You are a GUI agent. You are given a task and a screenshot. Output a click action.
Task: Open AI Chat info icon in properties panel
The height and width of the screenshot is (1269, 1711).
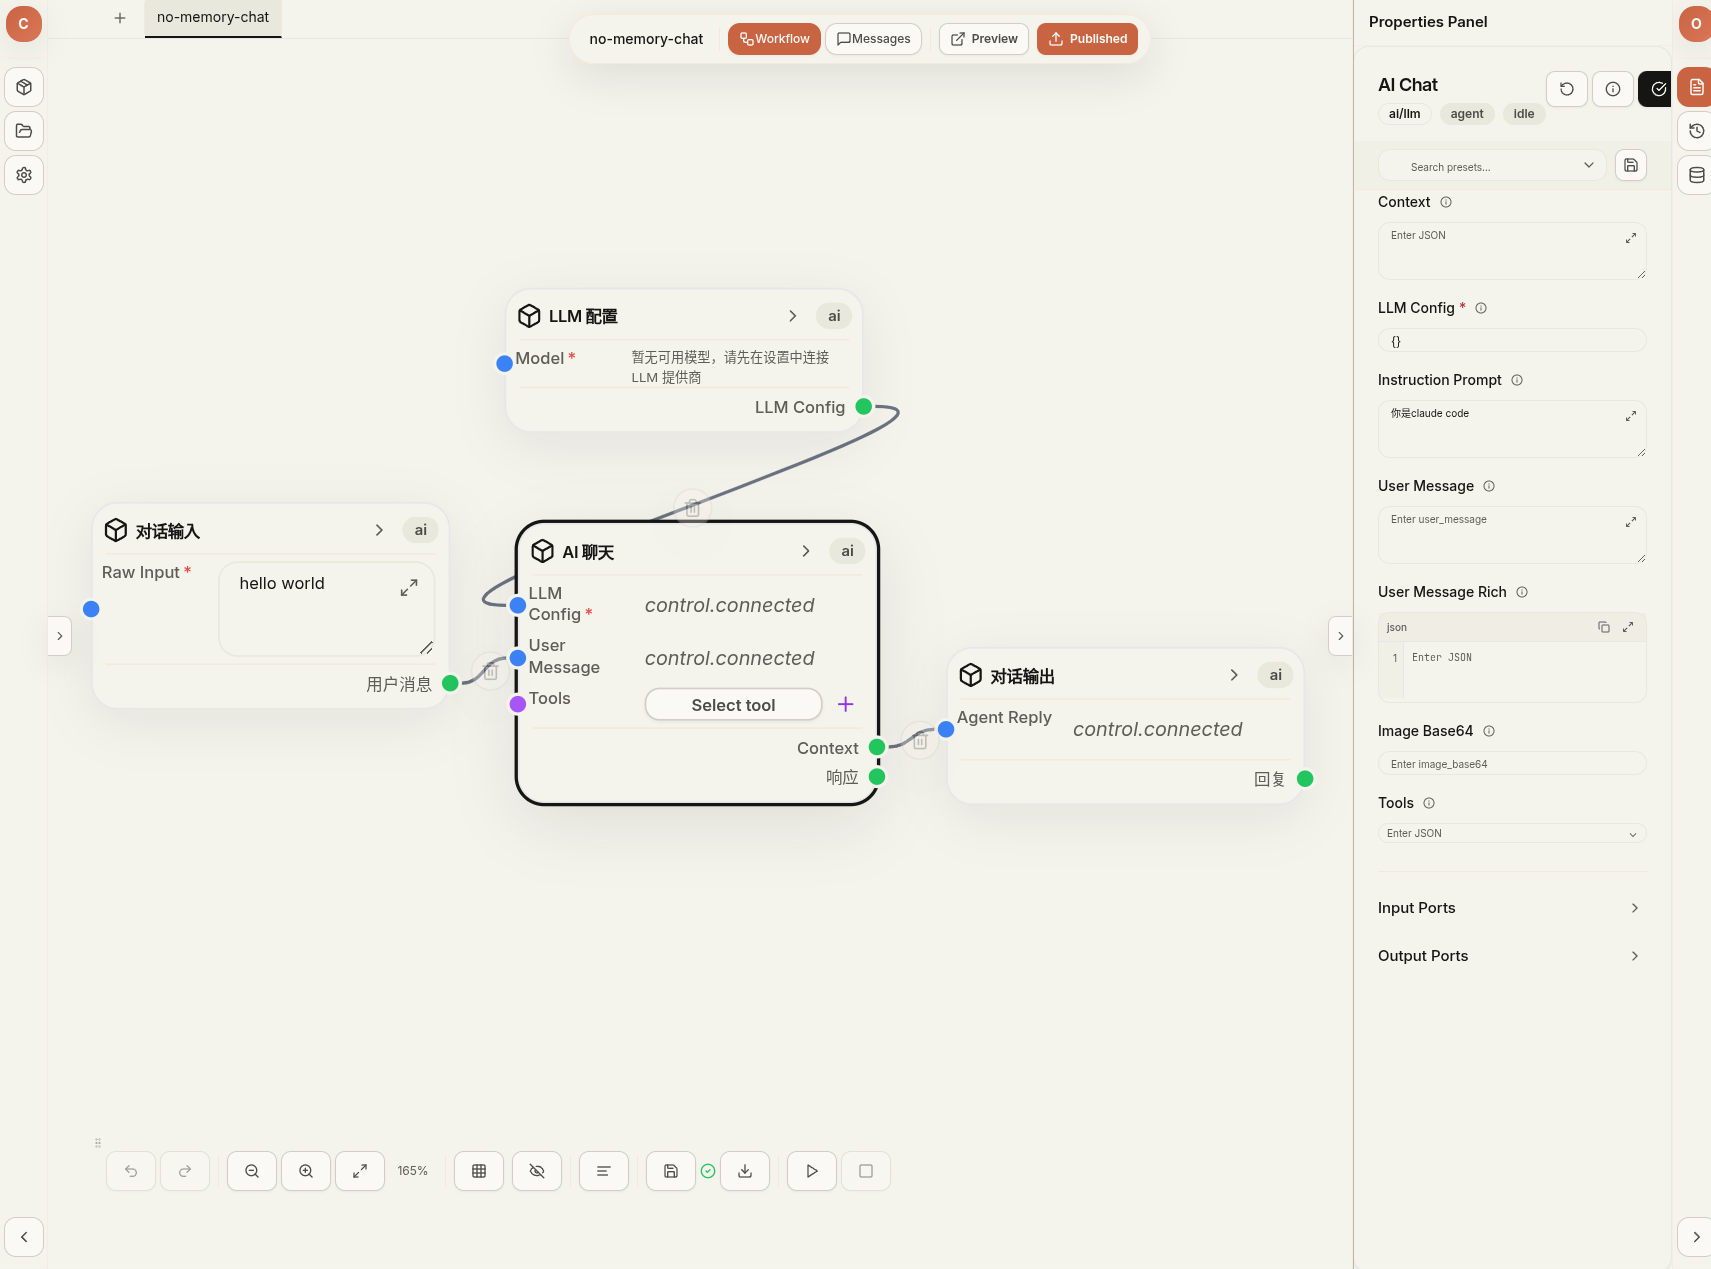tap(1613, 89)
